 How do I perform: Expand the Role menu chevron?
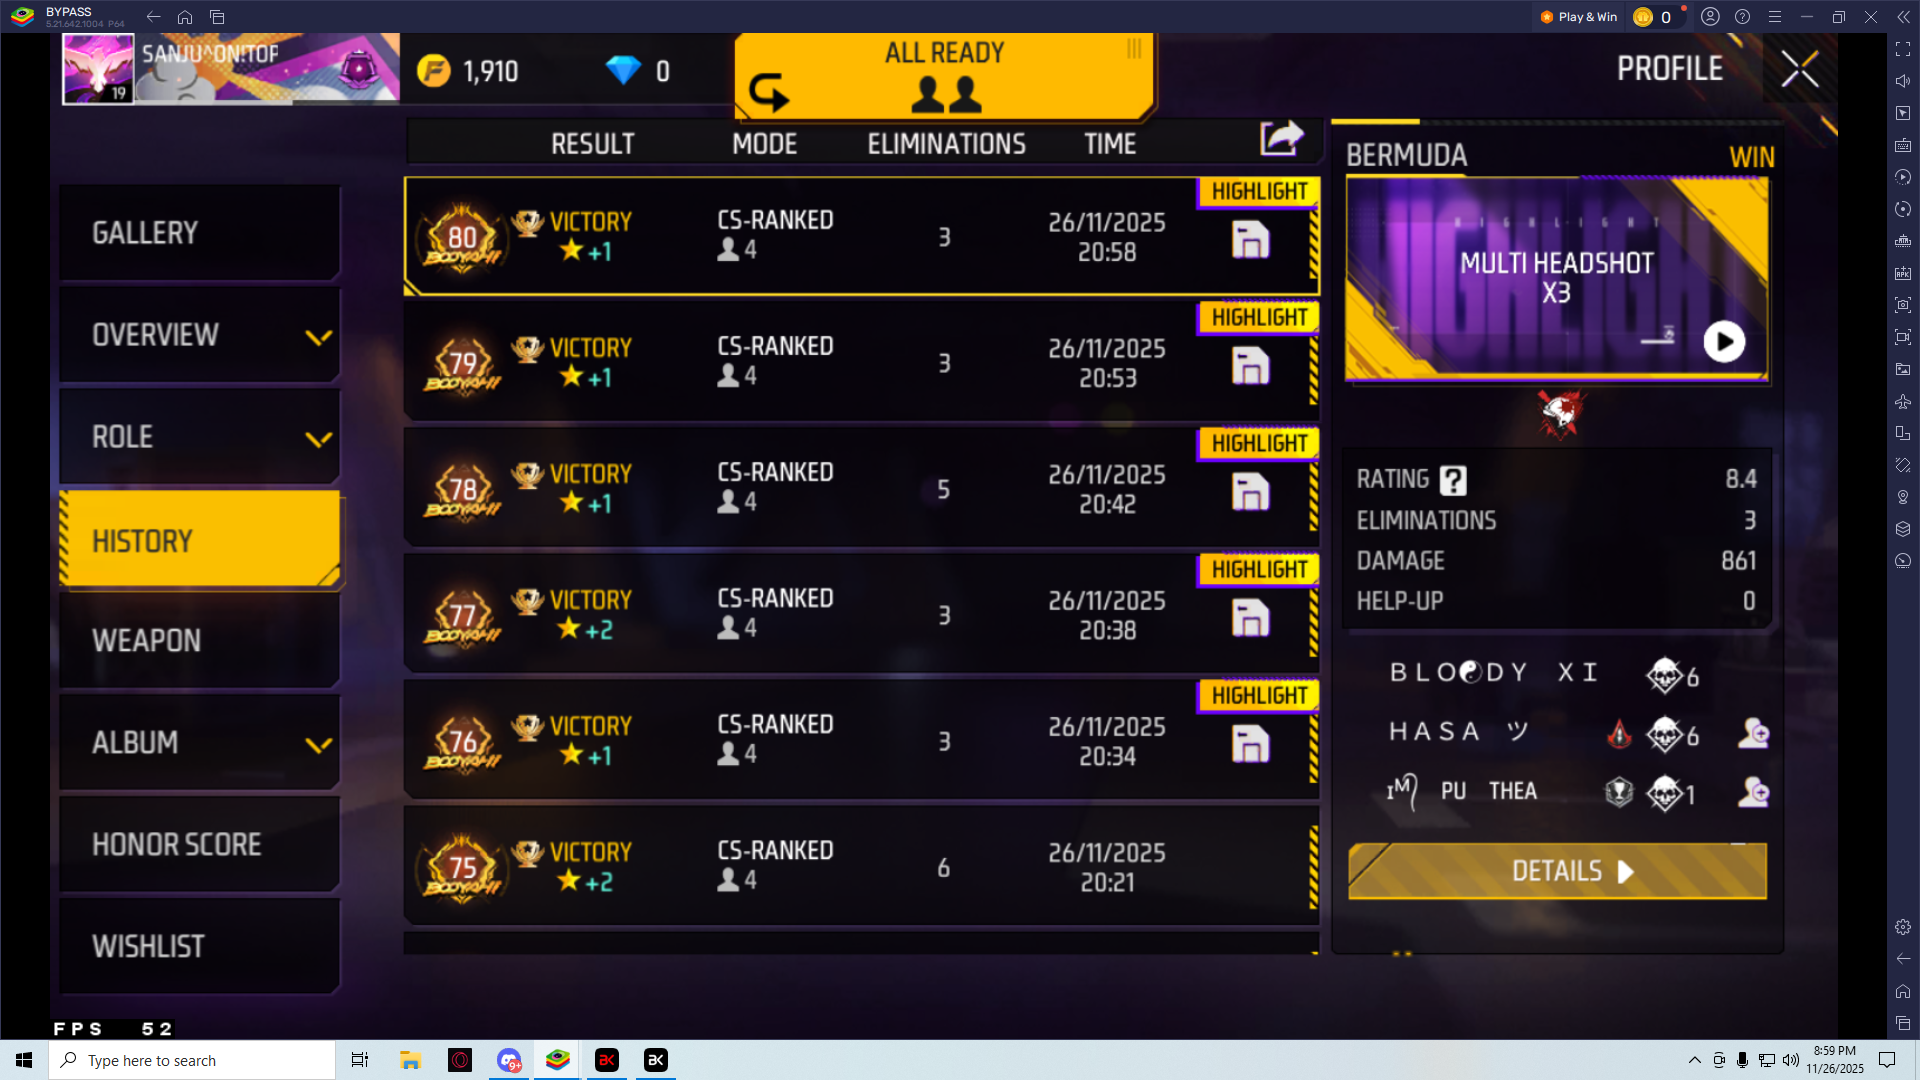[318, 439]
